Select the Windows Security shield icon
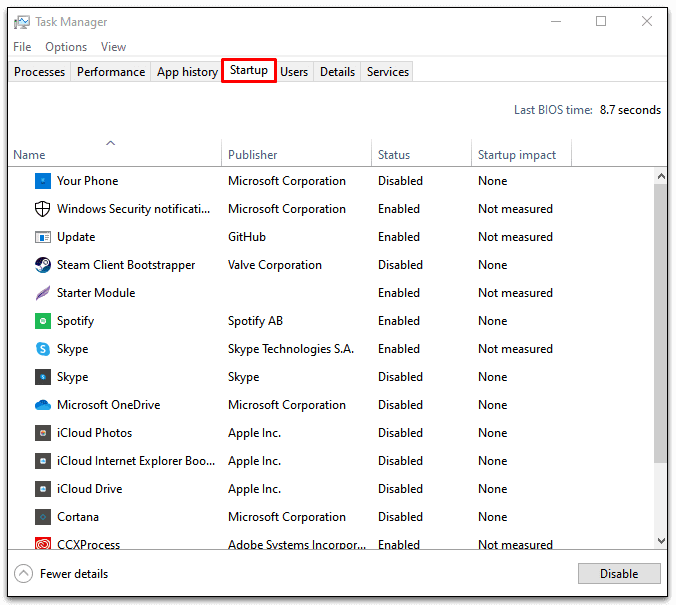This screenshot has height=605, width=676. [43, 209]
